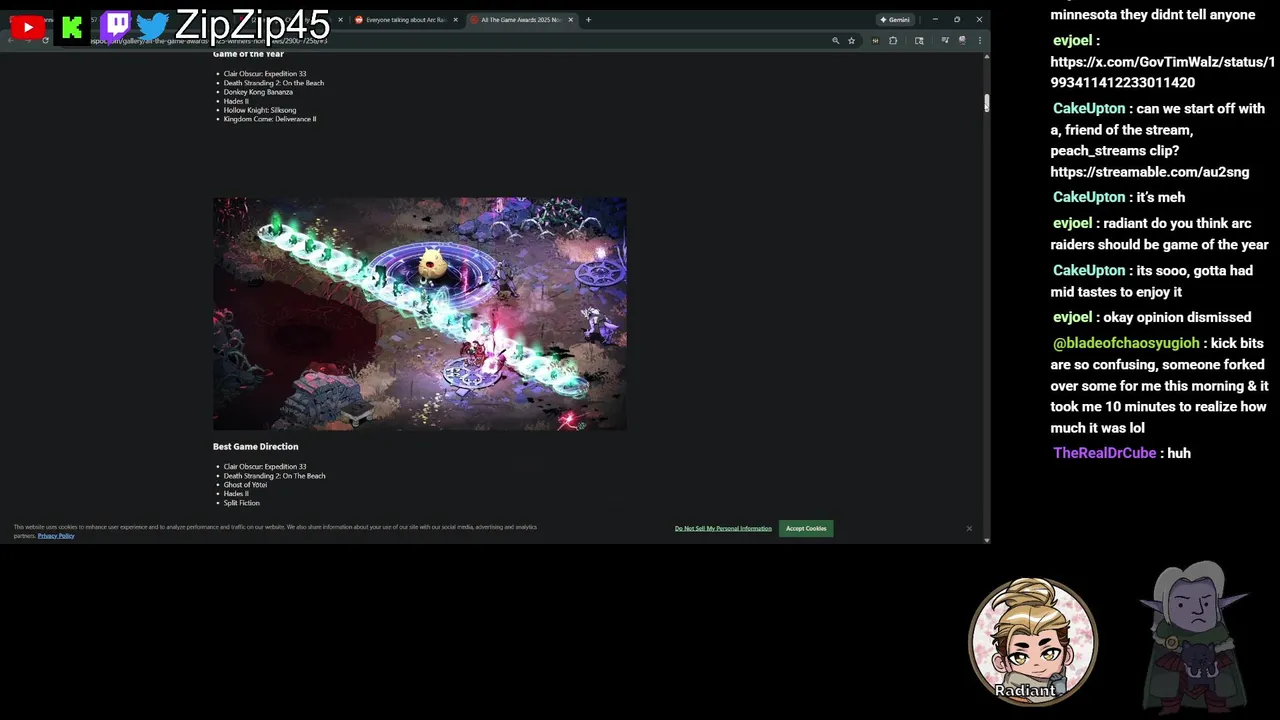Select Death Stranding 2: On the Beach under Game of the Year
Screen dimensions: 1280x720
coord(274,83)
